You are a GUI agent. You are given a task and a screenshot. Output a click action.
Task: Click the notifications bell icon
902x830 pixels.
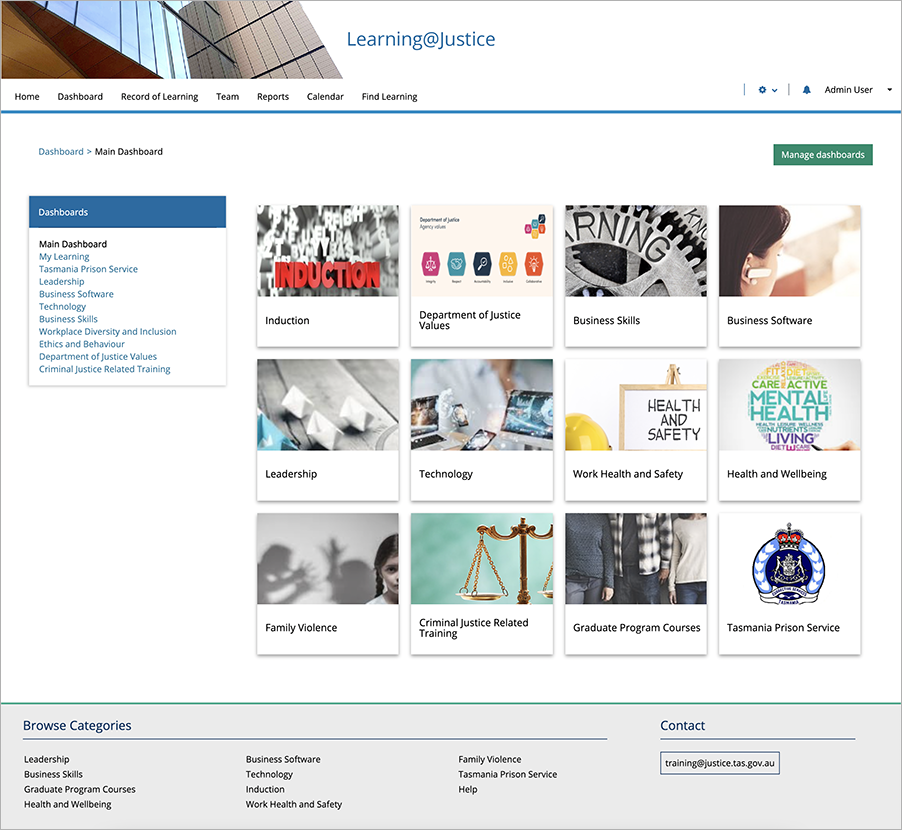point(807,90)
